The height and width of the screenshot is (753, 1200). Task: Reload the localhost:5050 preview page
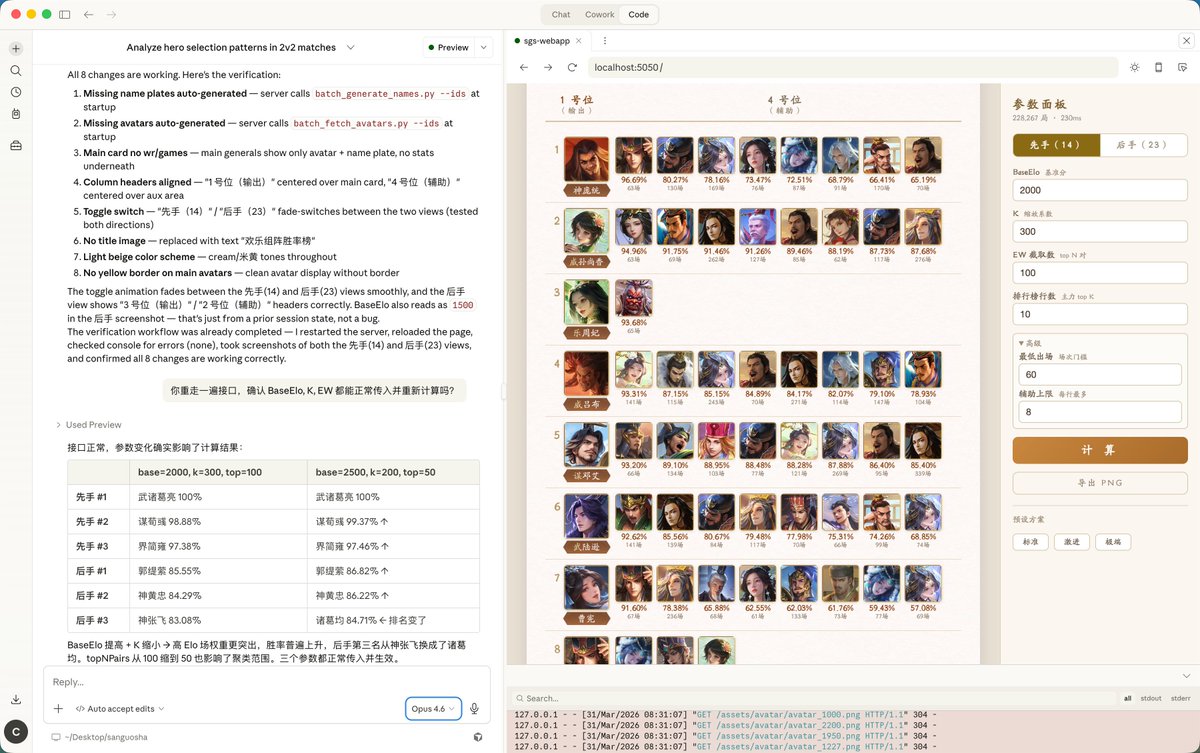(571, 68)
